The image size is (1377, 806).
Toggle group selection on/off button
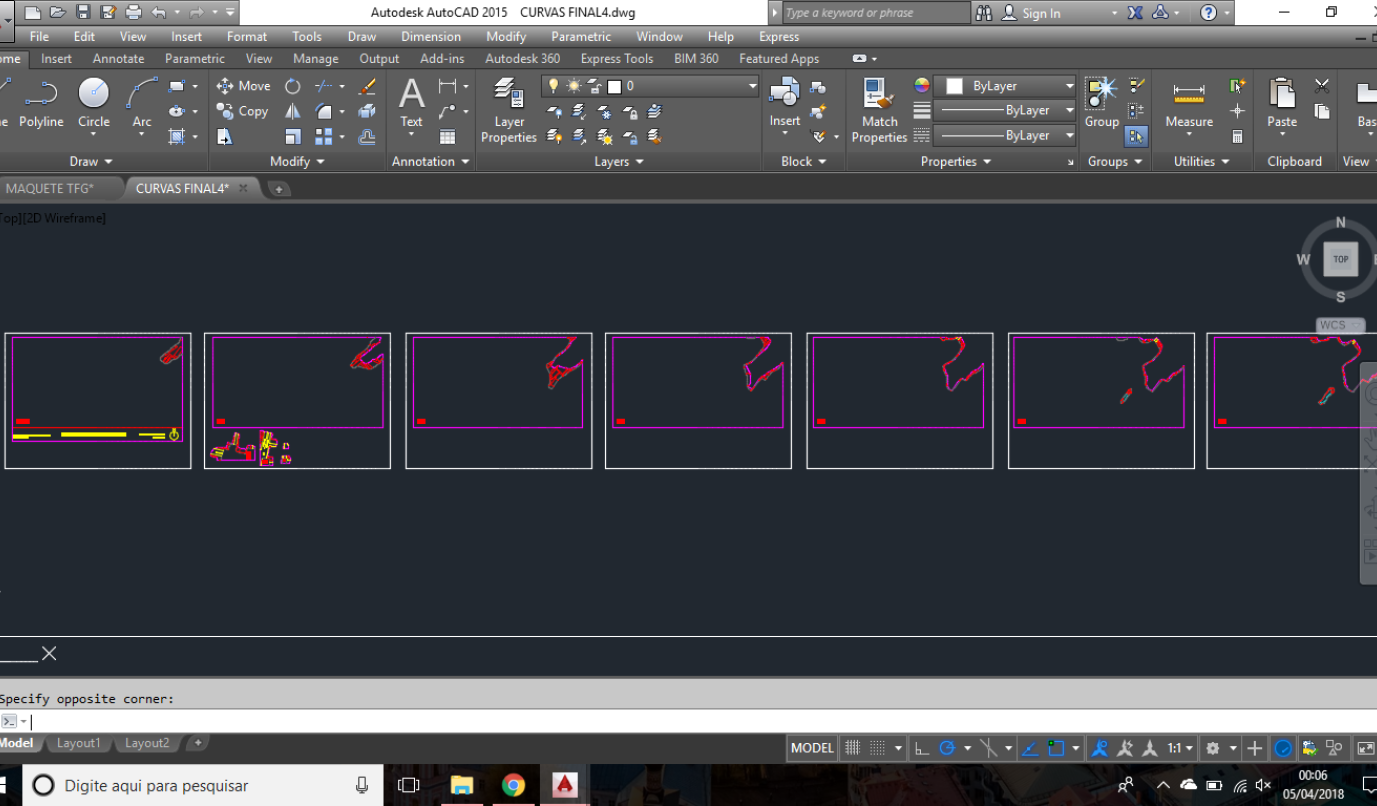pos(1136,136)
